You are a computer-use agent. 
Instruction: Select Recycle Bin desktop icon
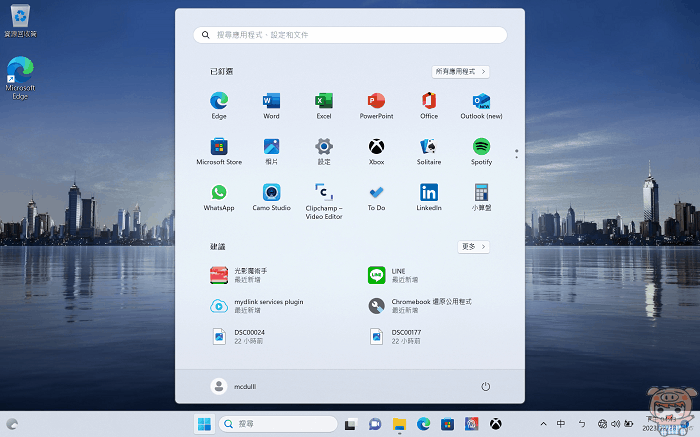(x=20, y=21)
